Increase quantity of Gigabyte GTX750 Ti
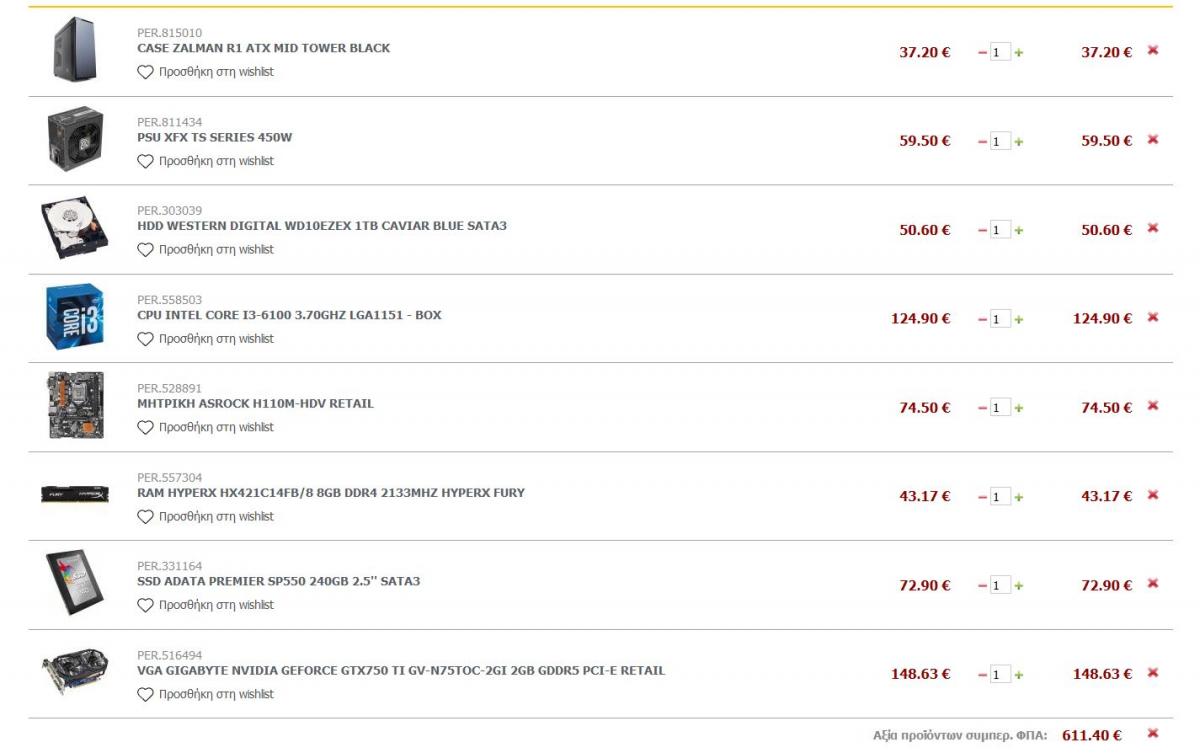The width and height of the screenshot is (1200, 753). click(x=1019, y=675)
